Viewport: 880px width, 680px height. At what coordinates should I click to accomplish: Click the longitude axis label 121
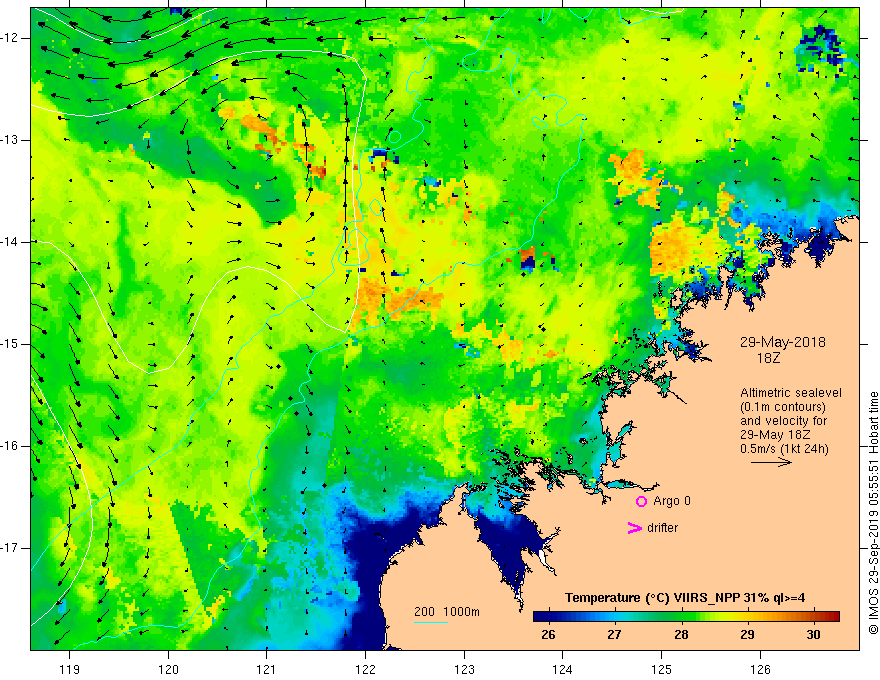pos(267,669)
